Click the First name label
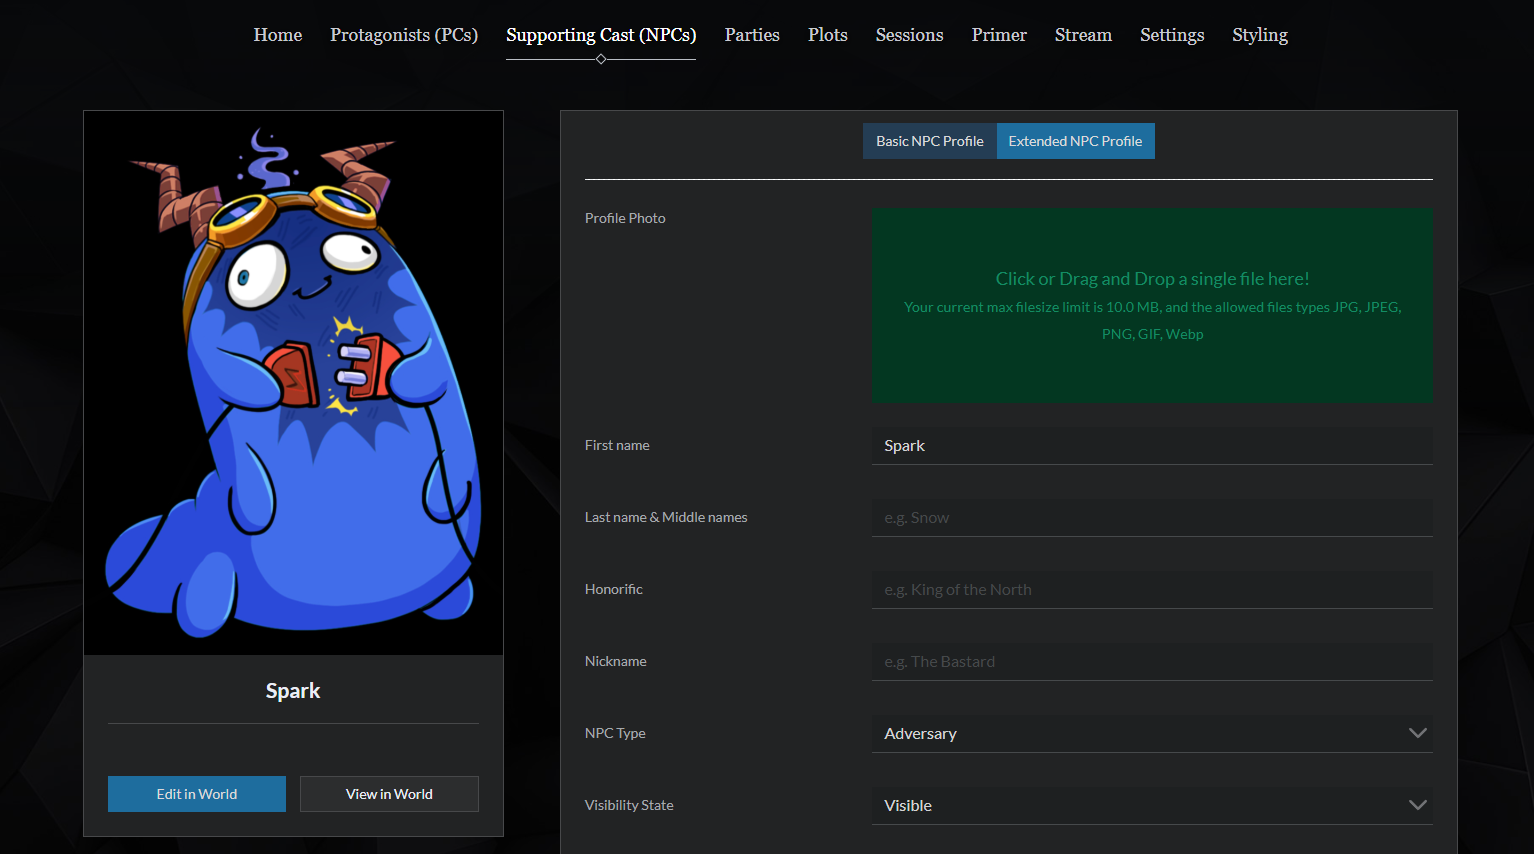The height and width of the screenshot is (854, 1534). [x=617, y=445]
